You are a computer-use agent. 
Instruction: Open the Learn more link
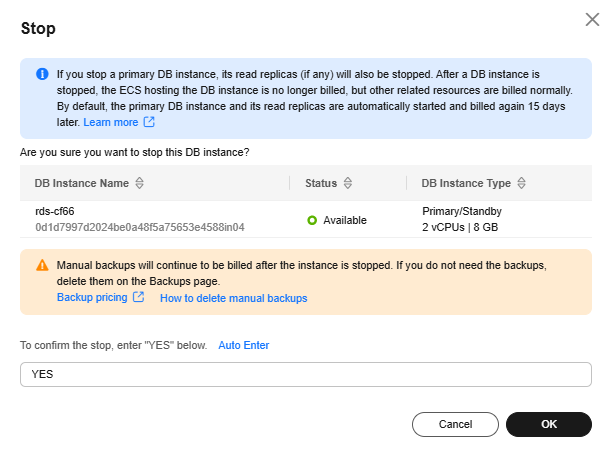tap(111, 122)
